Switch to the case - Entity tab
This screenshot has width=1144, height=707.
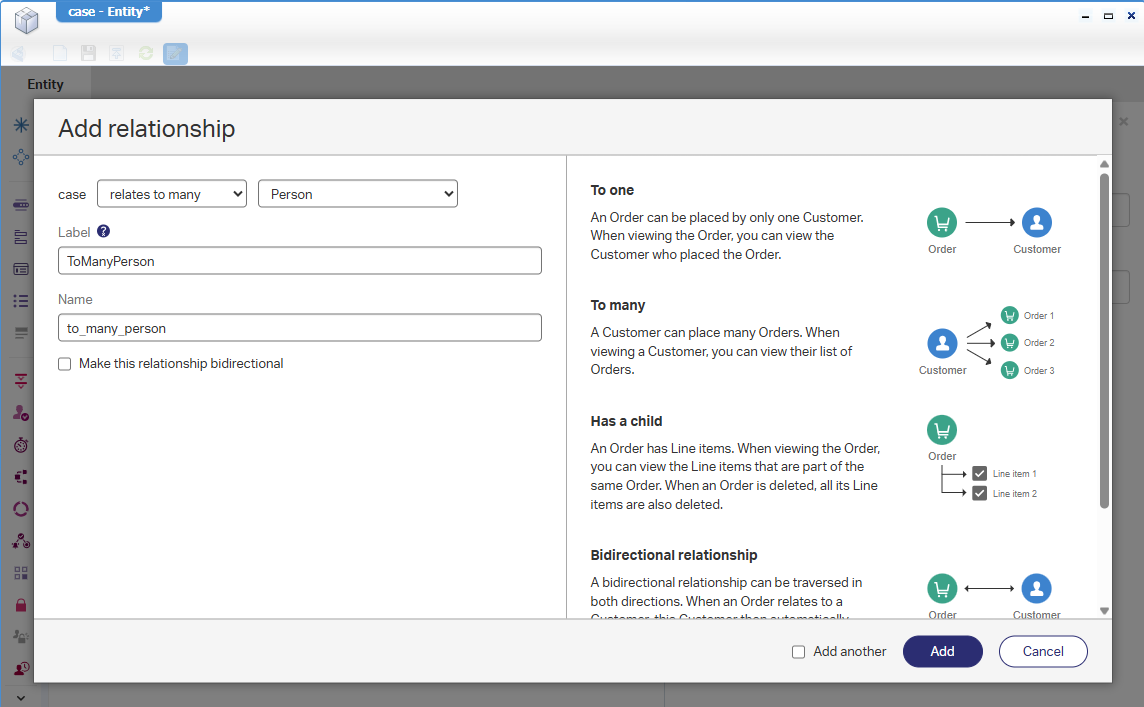tap(108, 12)
